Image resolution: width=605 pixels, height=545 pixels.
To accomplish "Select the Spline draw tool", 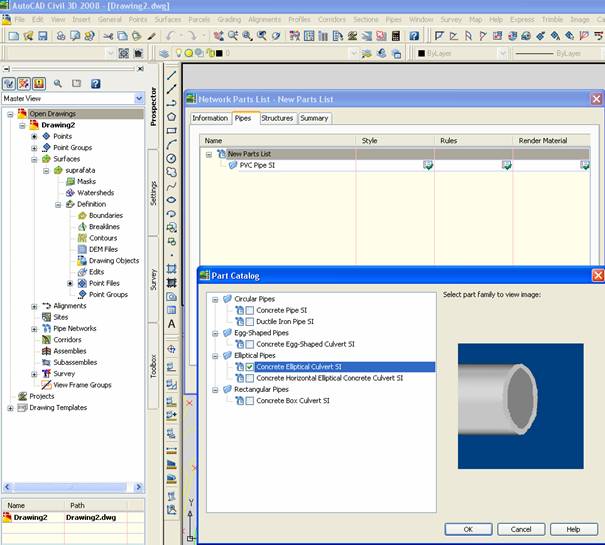I will pos(172,186).
